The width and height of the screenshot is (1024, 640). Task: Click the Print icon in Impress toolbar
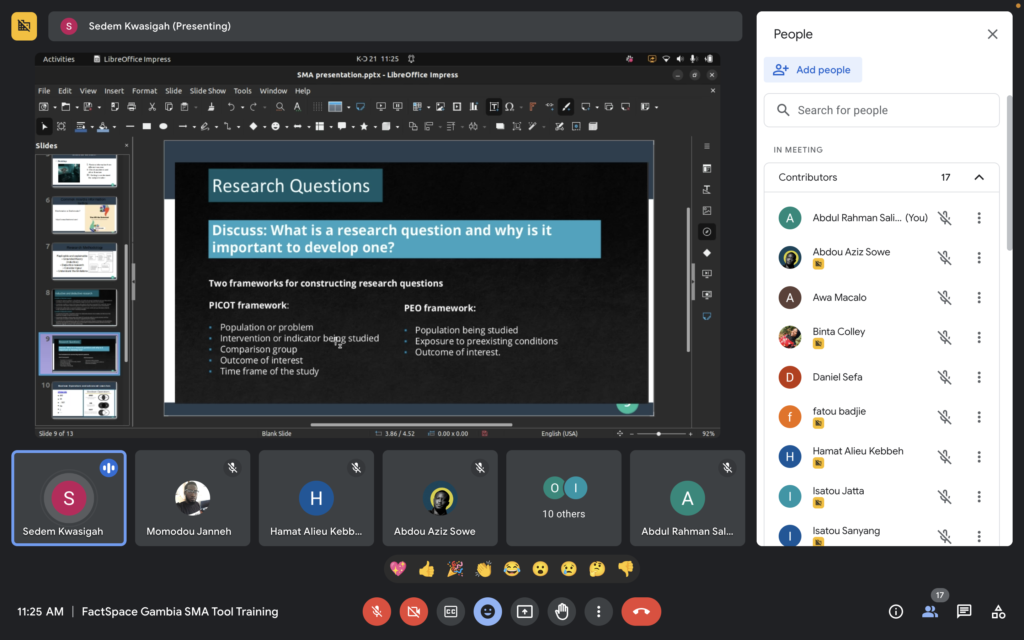click(x=131, y=106)
